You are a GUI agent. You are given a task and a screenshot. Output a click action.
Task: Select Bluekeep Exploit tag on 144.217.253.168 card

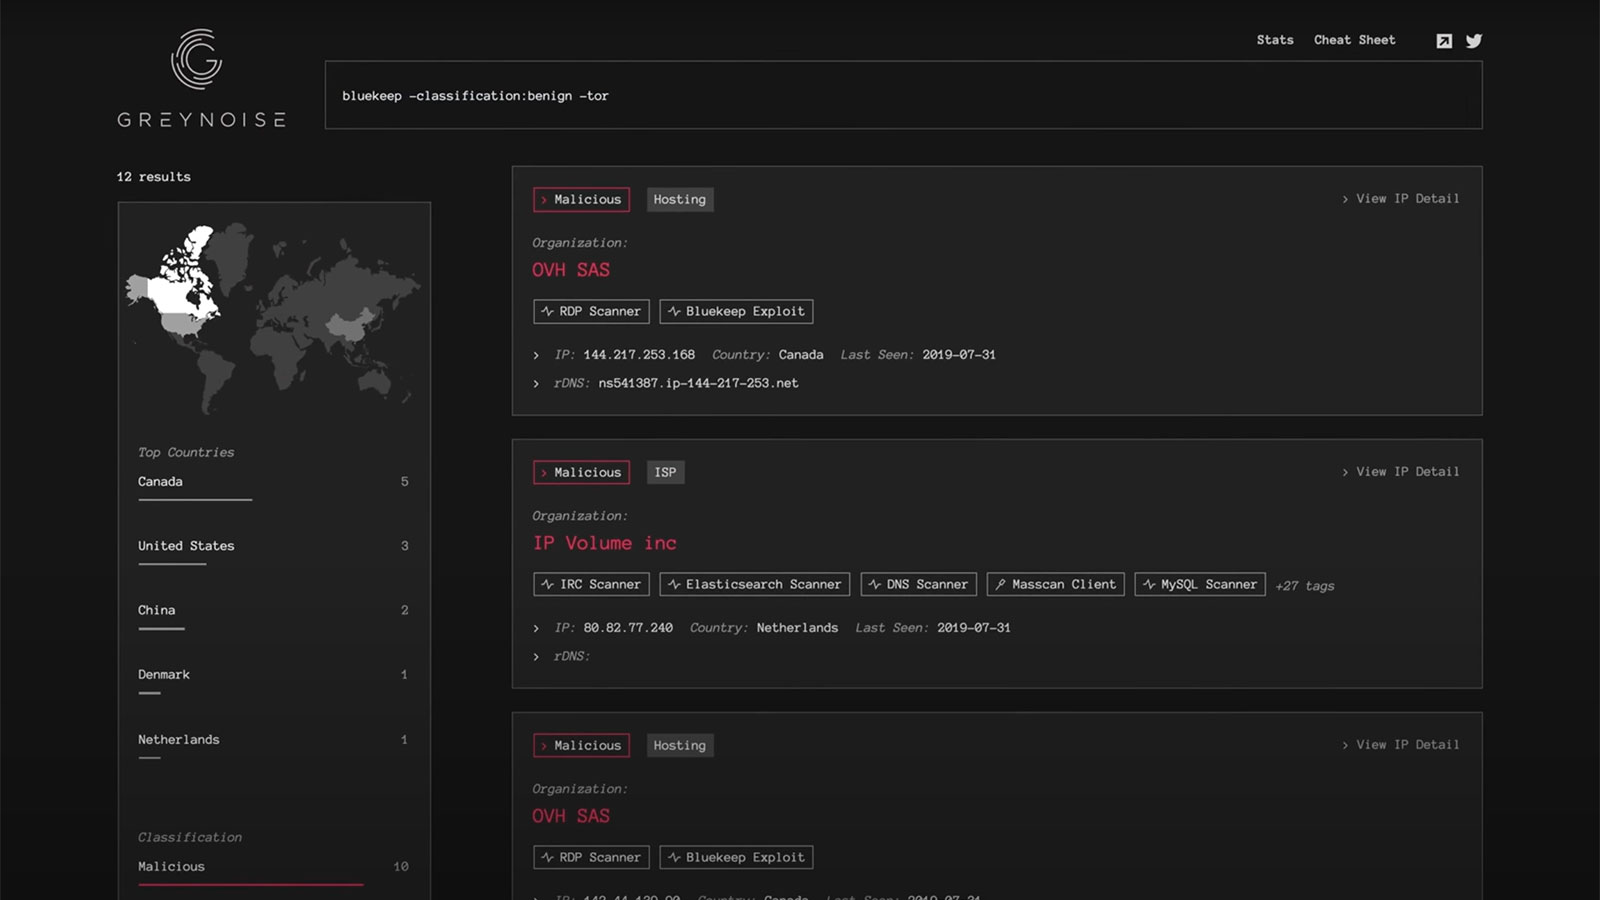tap(736, 311)
